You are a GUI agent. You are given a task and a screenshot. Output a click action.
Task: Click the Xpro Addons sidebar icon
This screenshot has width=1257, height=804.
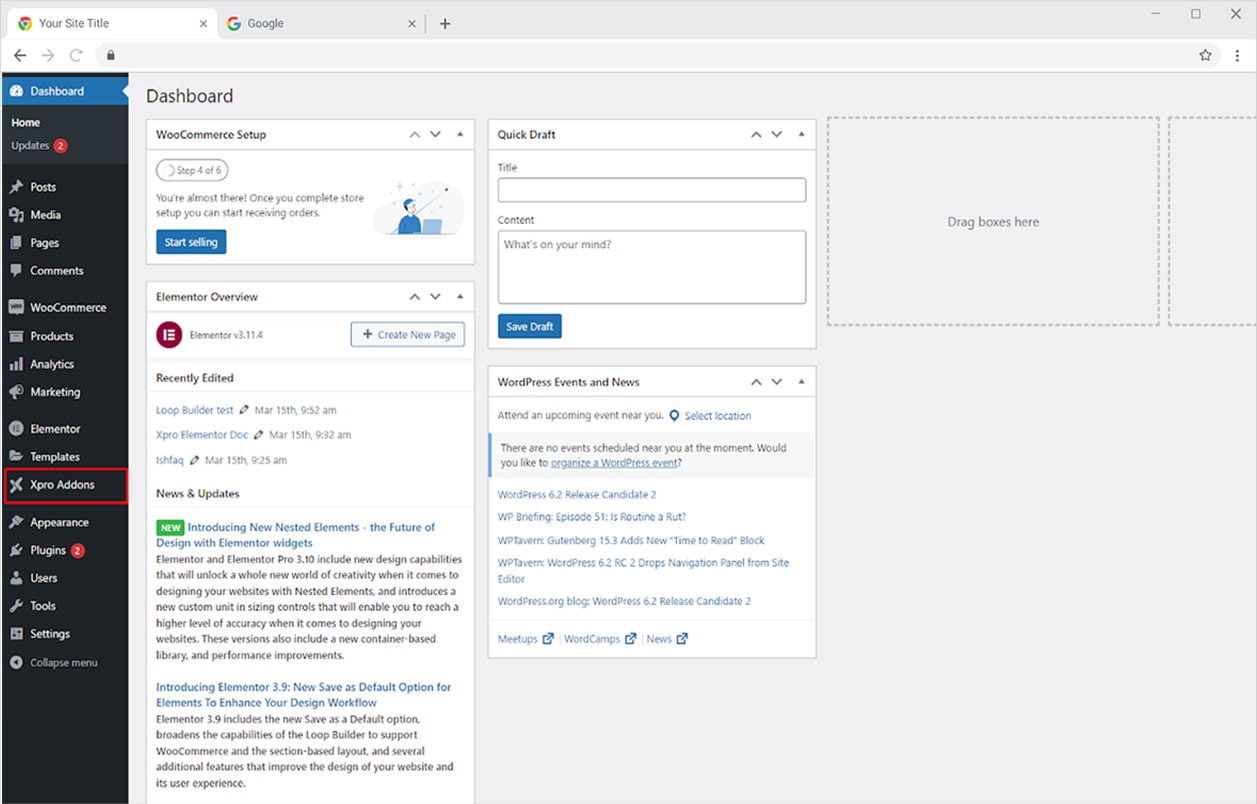(x=16, y=485)
